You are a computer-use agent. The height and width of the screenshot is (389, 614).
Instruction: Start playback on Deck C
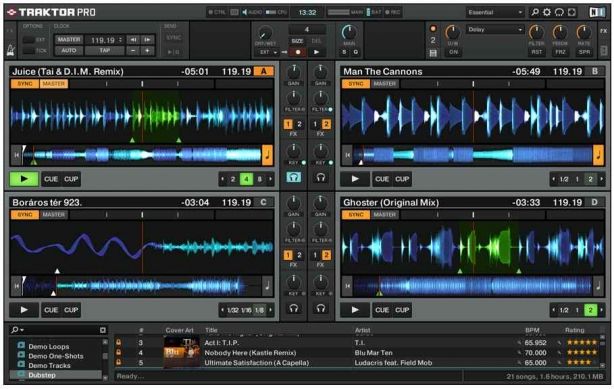click(x=24, y=310)
